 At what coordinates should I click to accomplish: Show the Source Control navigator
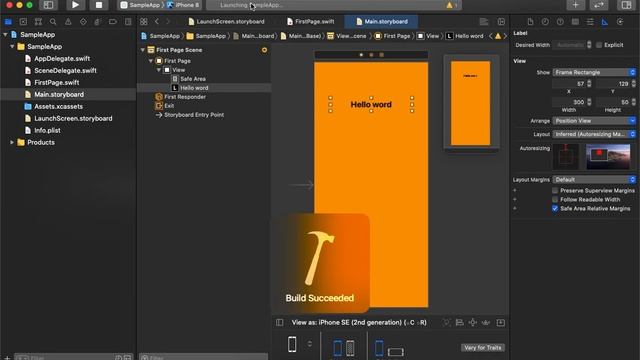click(x=23, y=22)
